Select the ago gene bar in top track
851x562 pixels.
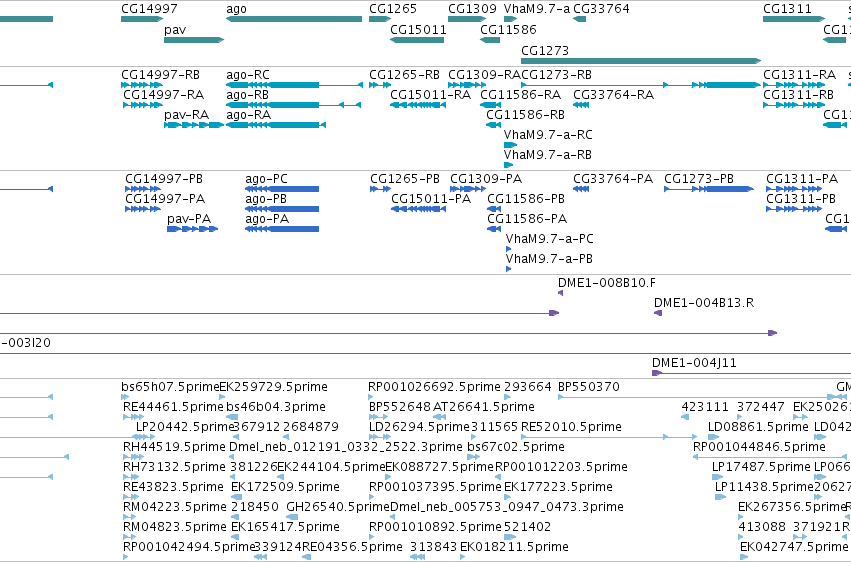point(294,19)
